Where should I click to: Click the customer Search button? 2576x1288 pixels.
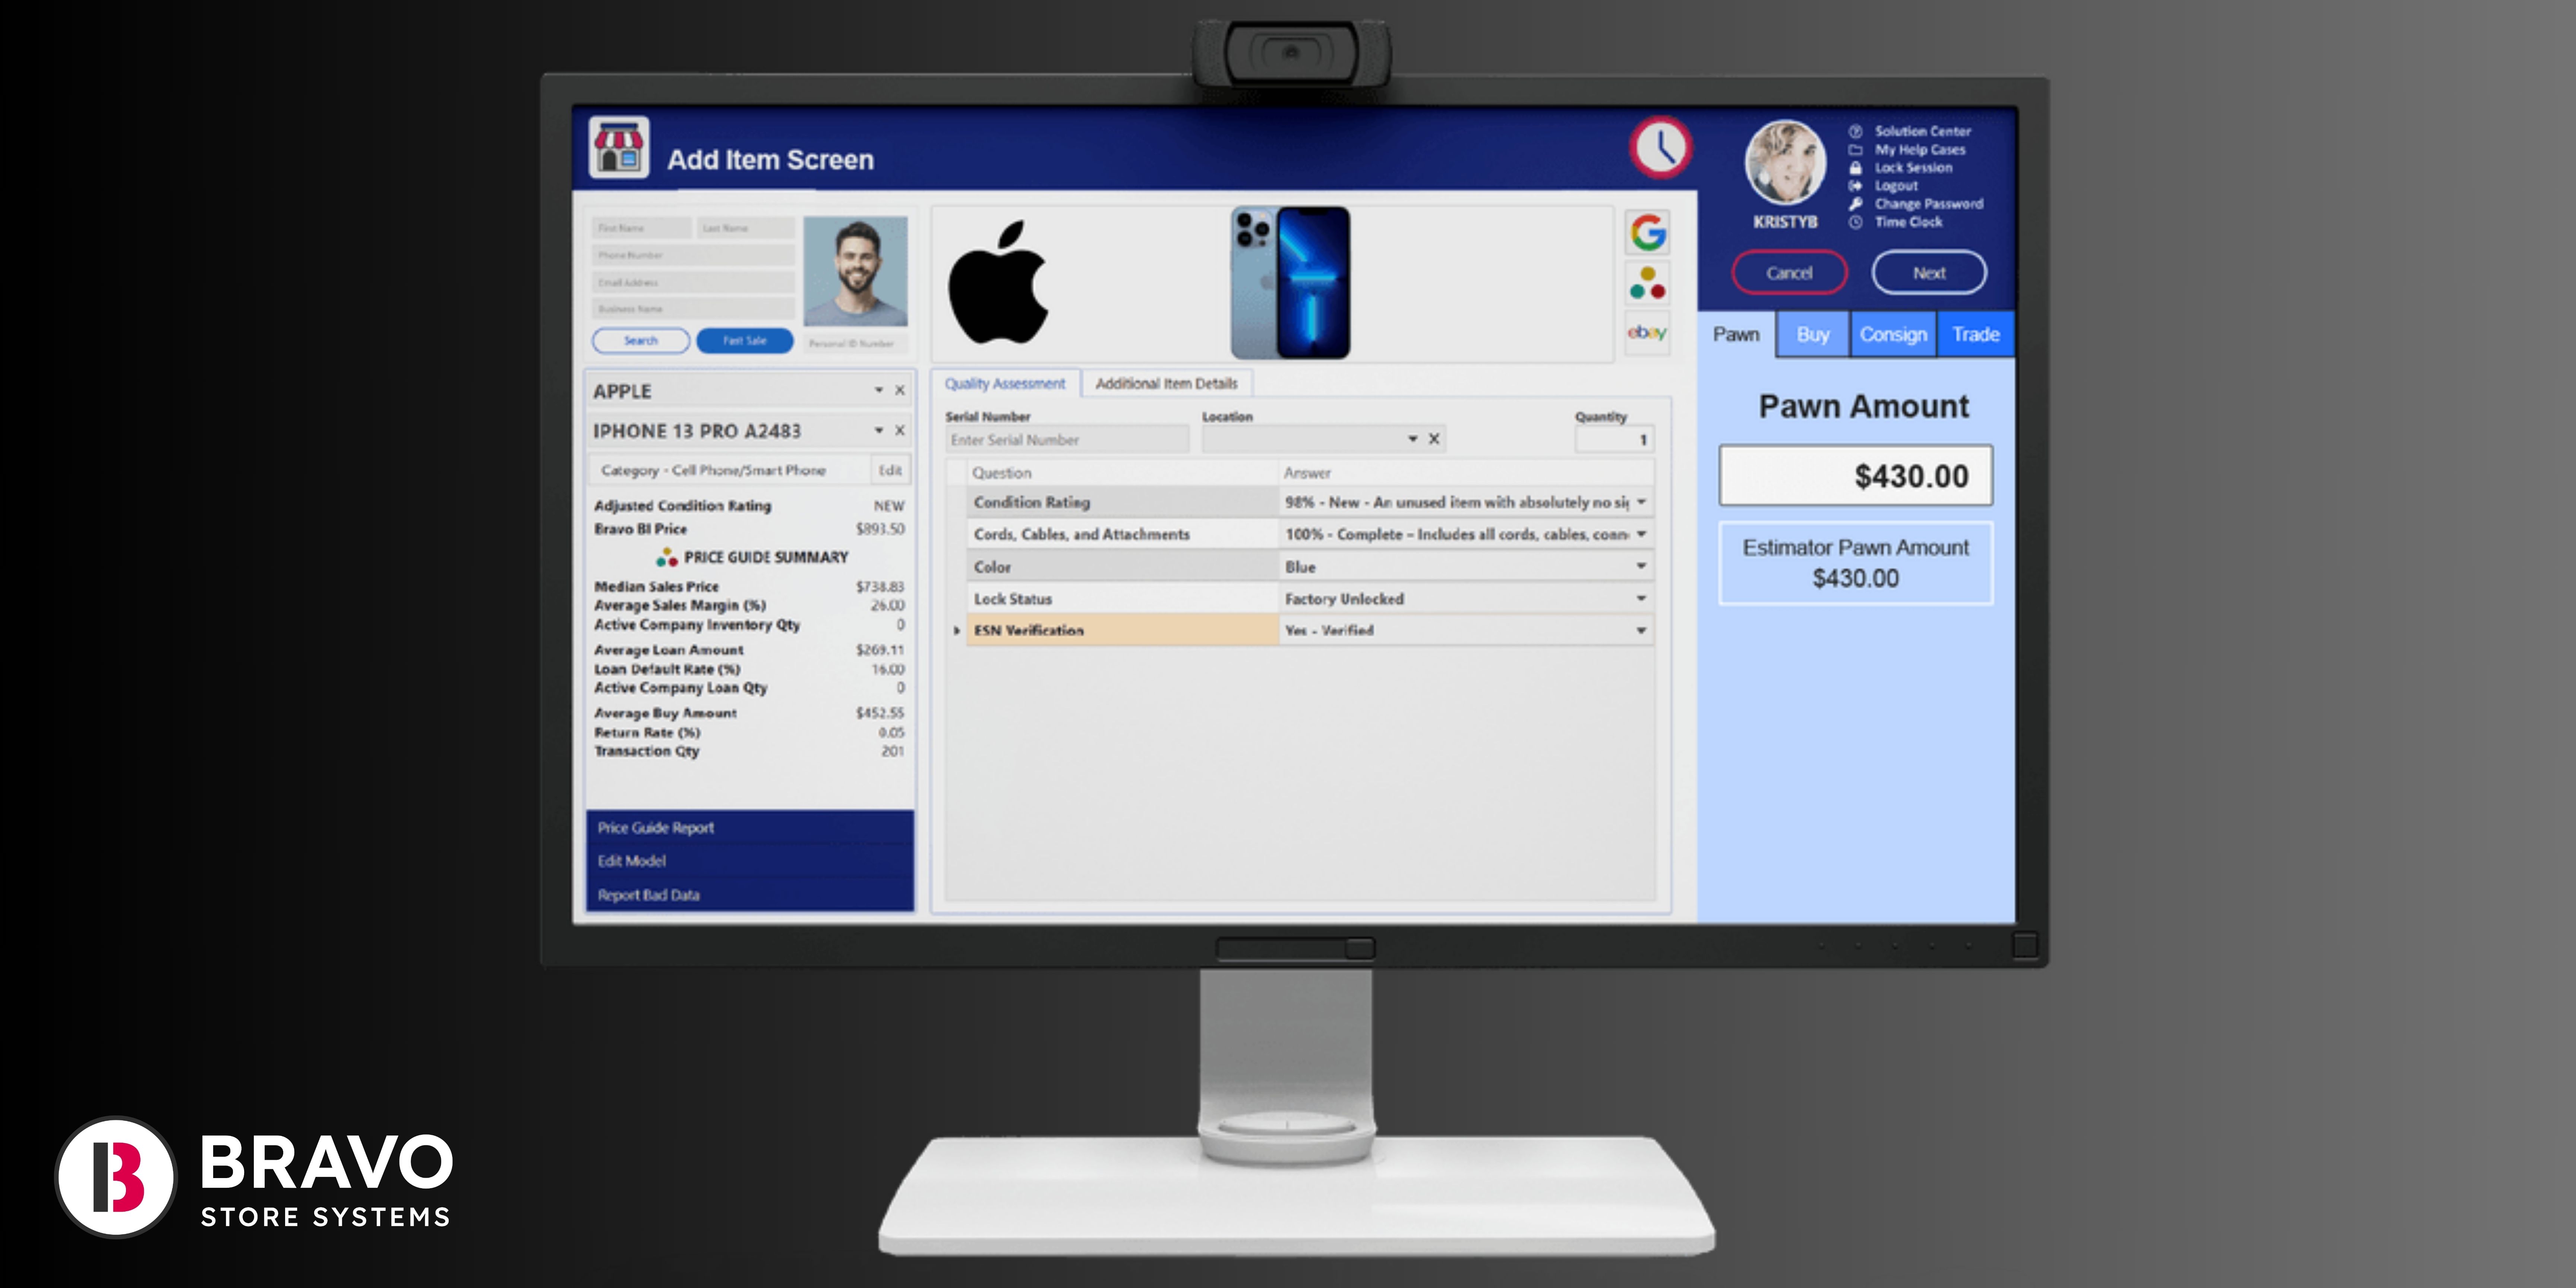click(x=641, y=341)
